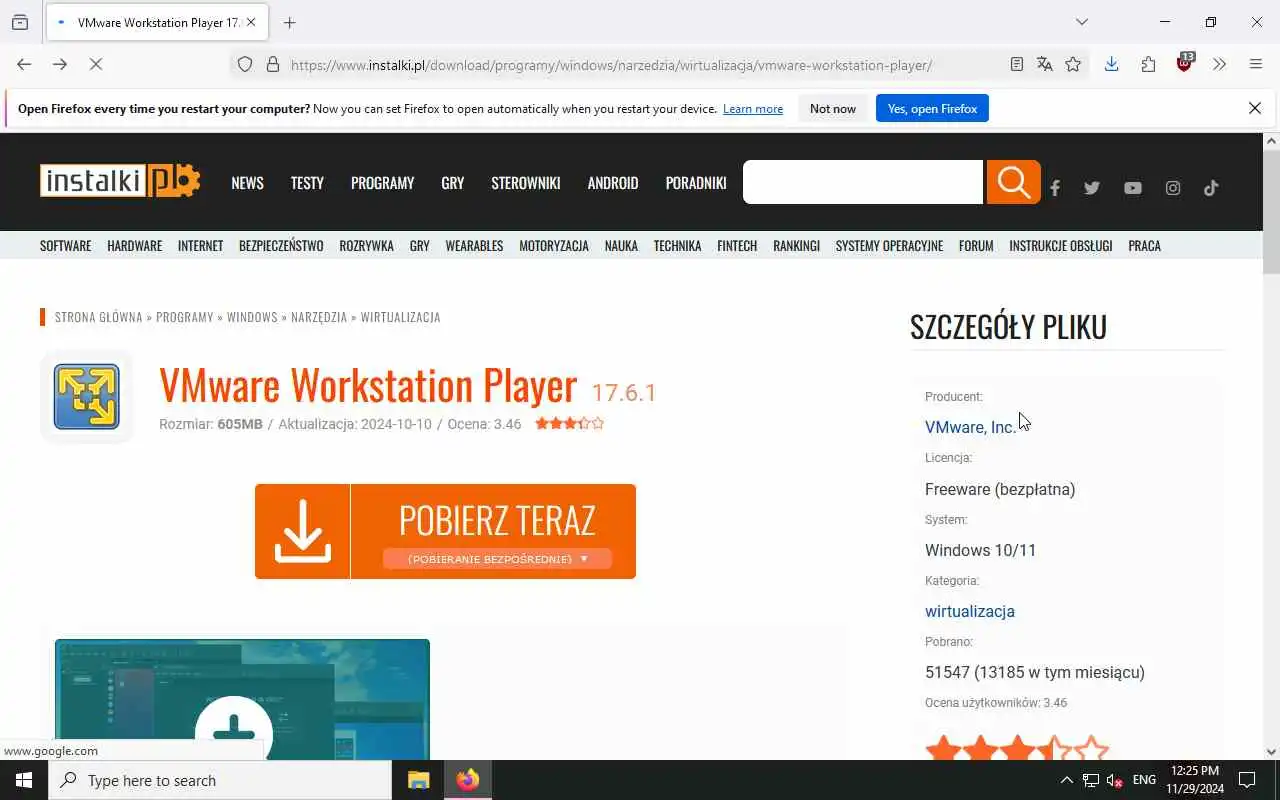Open muted volume tray icon
The image size is (1280, 800).
pyautogui.click(x=1114, y=780)
